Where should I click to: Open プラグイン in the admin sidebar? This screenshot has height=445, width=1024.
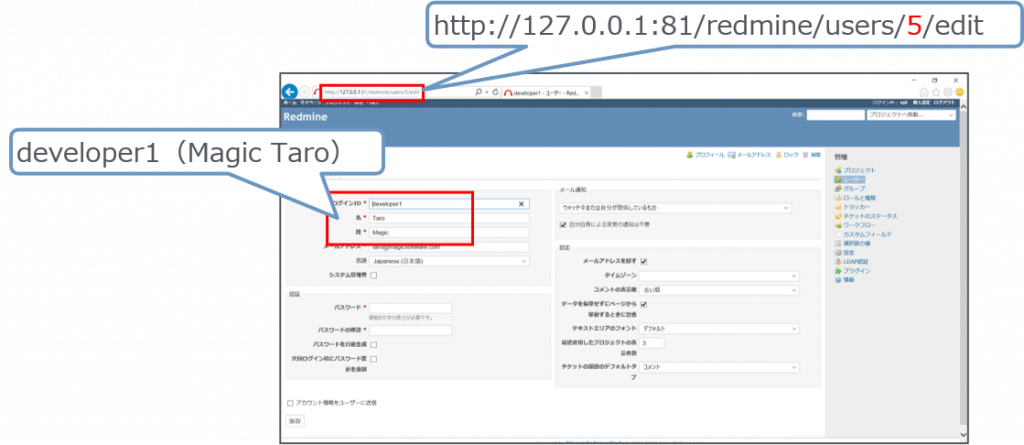pos(856,271)
